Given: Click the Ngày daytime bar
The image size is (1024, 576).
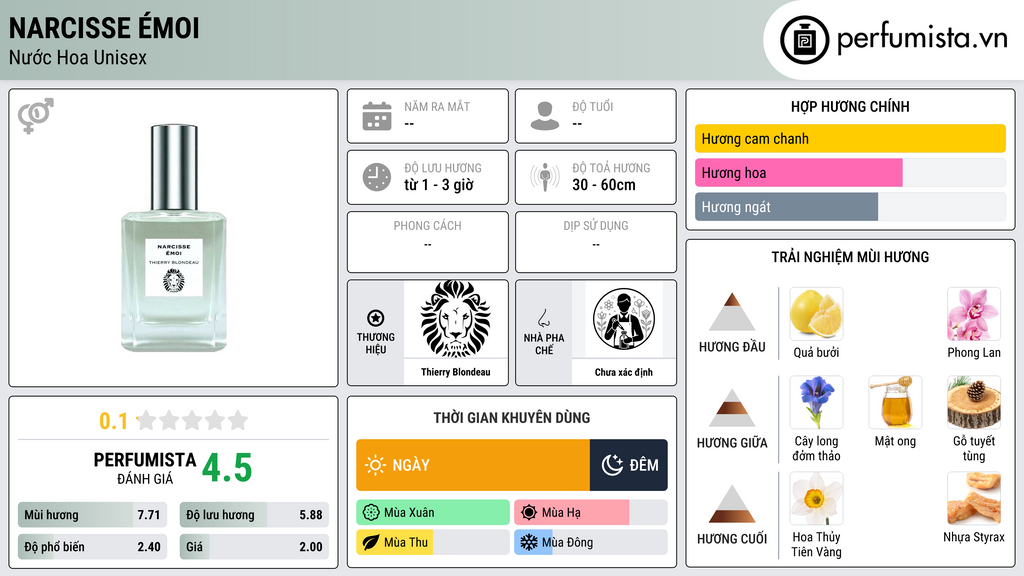Looking at the screenshot, I should click(473, 465).
